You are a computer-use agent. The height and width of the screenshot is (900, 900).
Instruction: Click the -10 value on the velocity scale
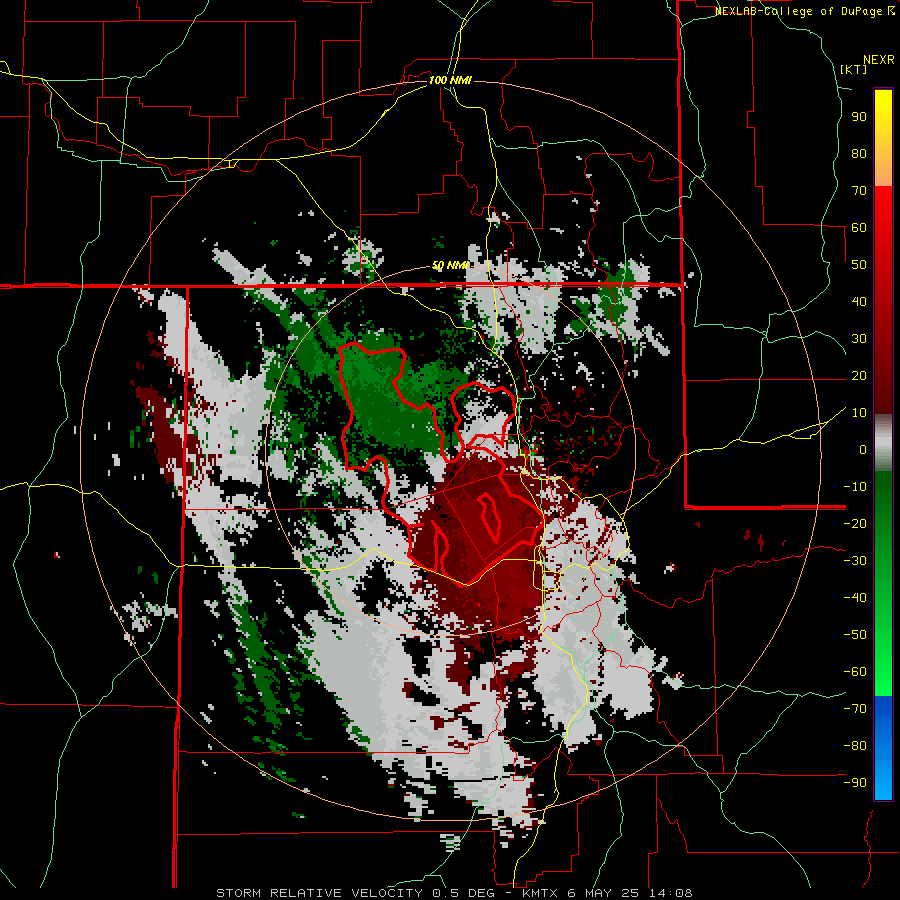click(x=855, y=487)
